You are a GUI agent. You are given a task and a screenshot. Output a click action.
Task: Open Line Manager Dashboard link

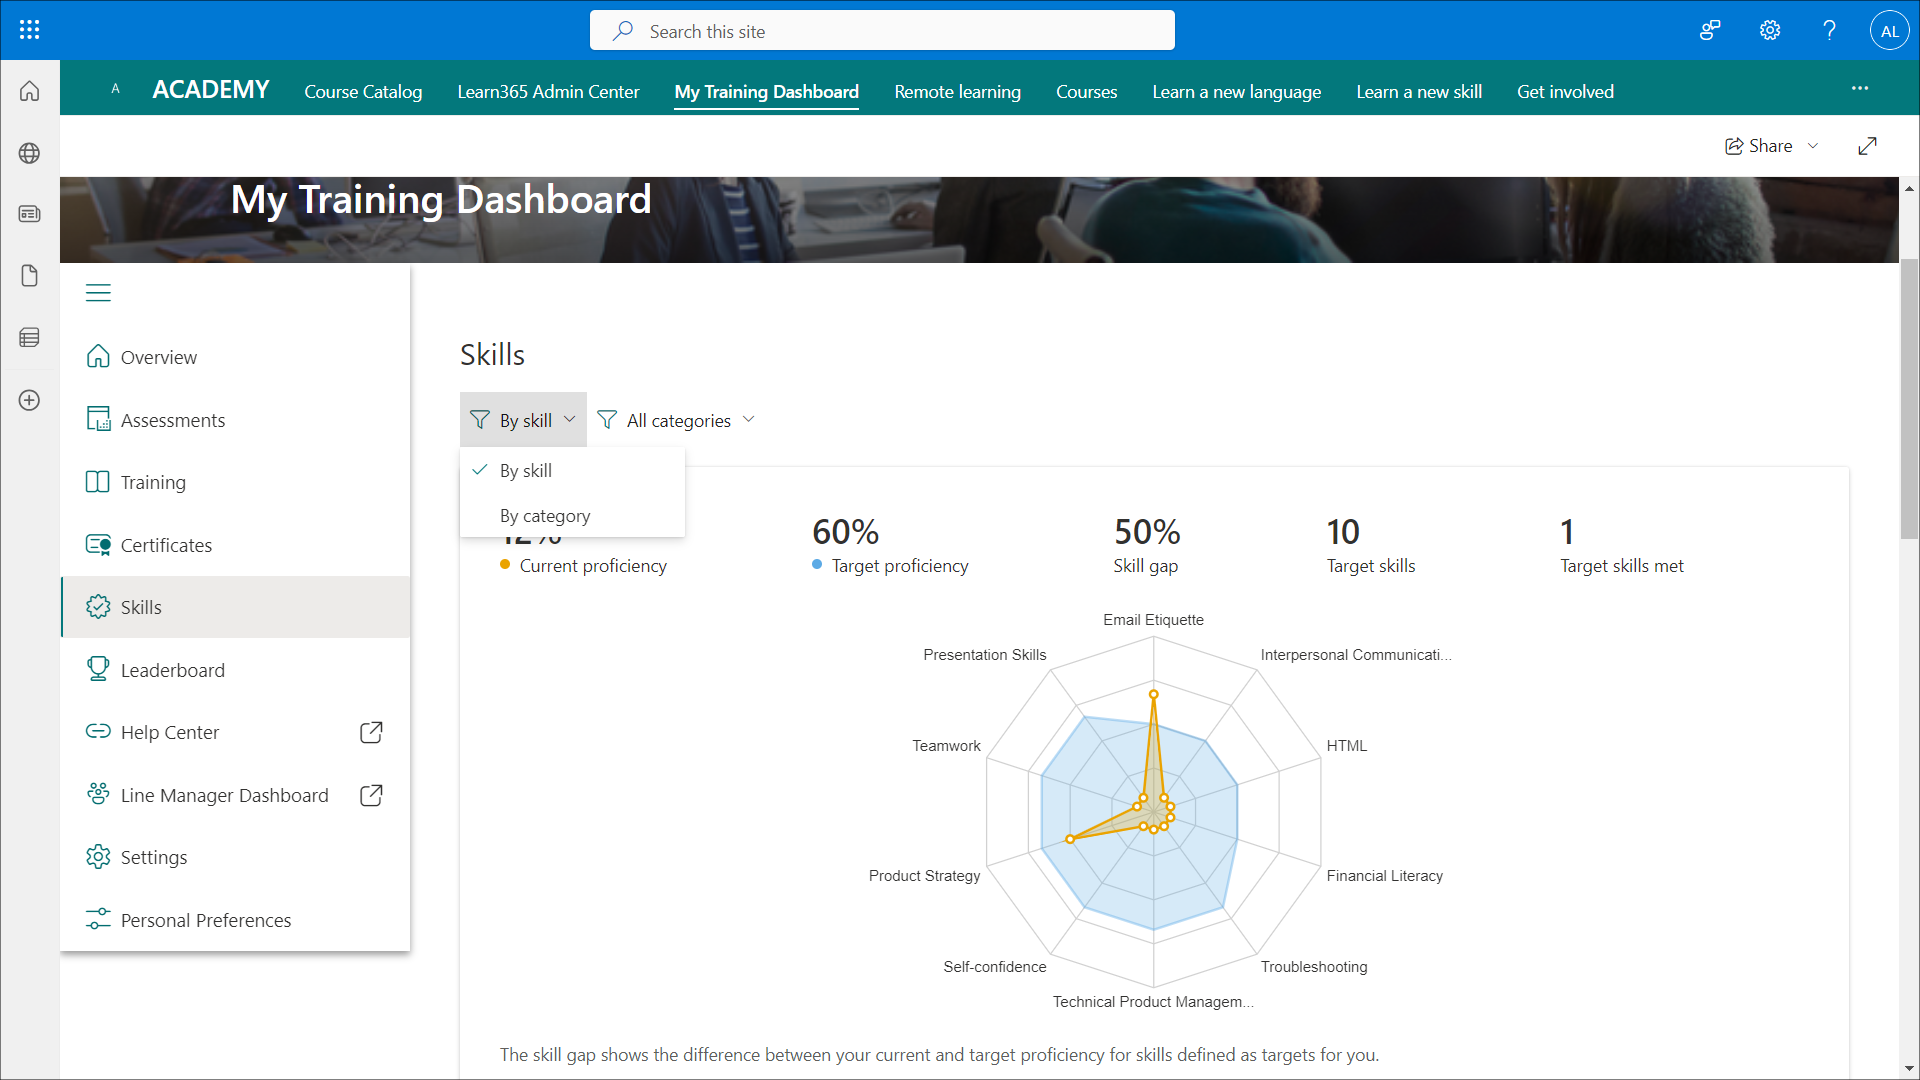click(x=224, y=795)
